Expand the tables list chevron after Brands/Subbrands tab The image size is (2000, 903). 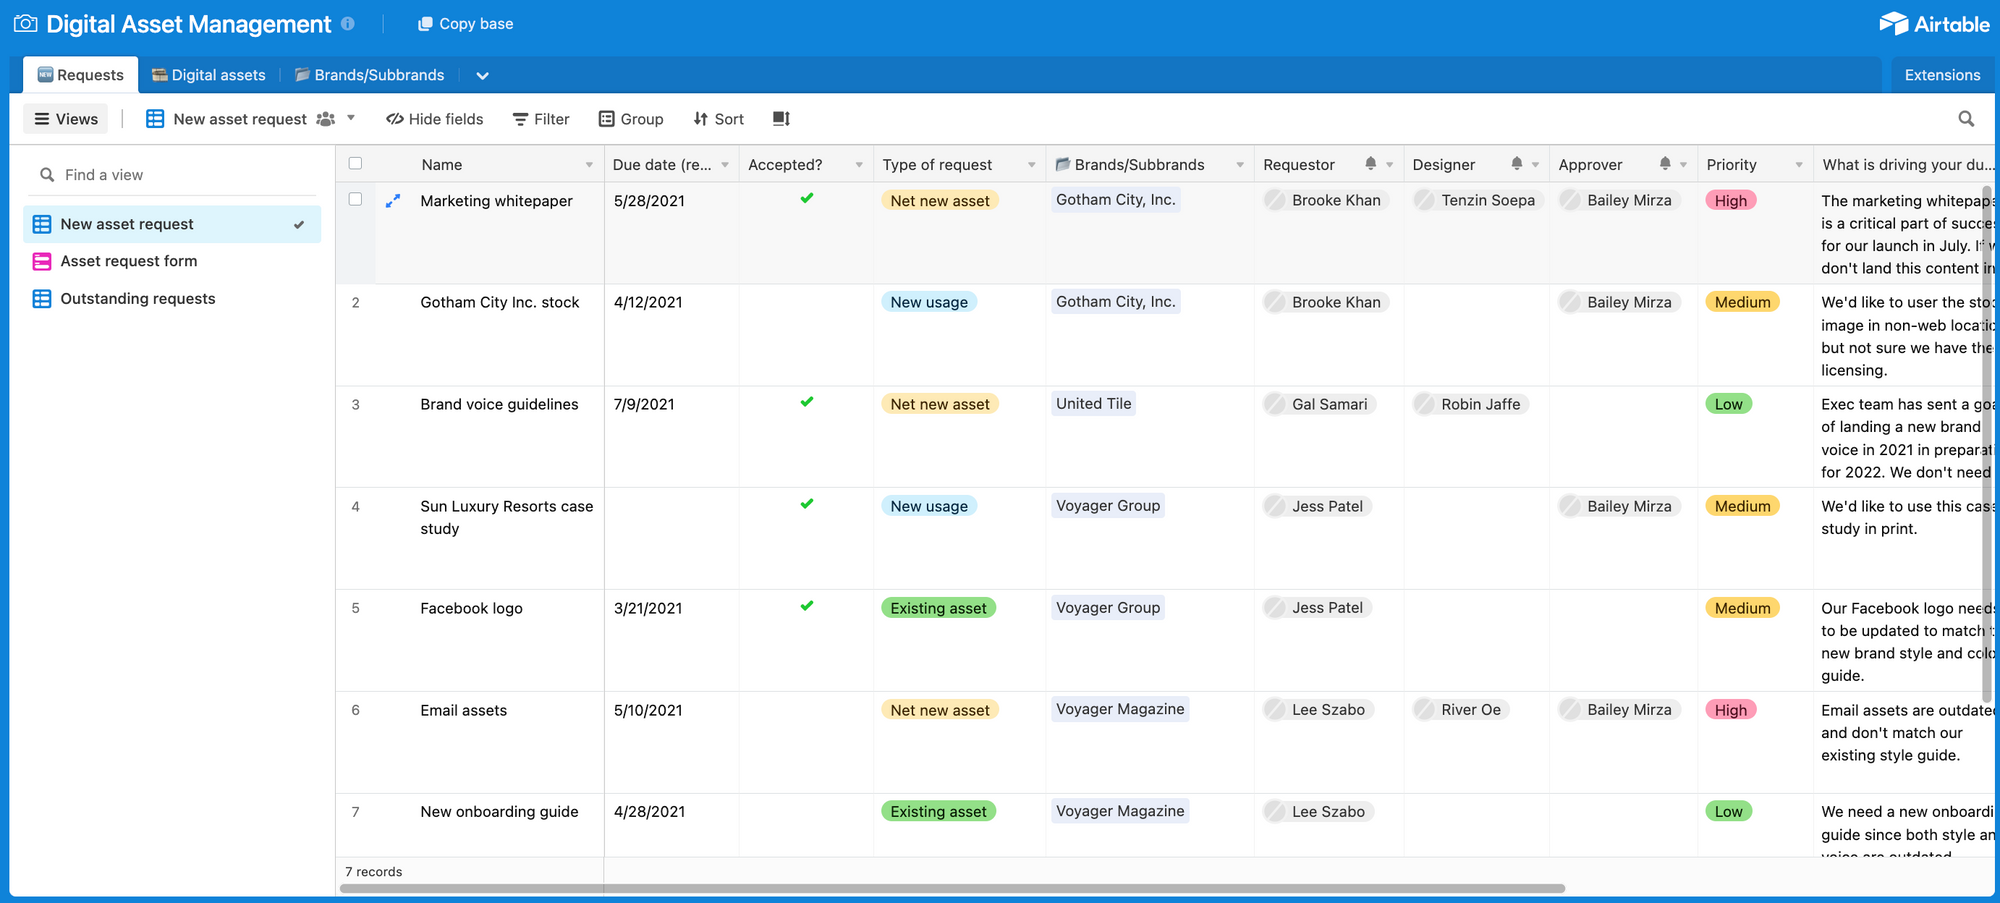[483, 76]
